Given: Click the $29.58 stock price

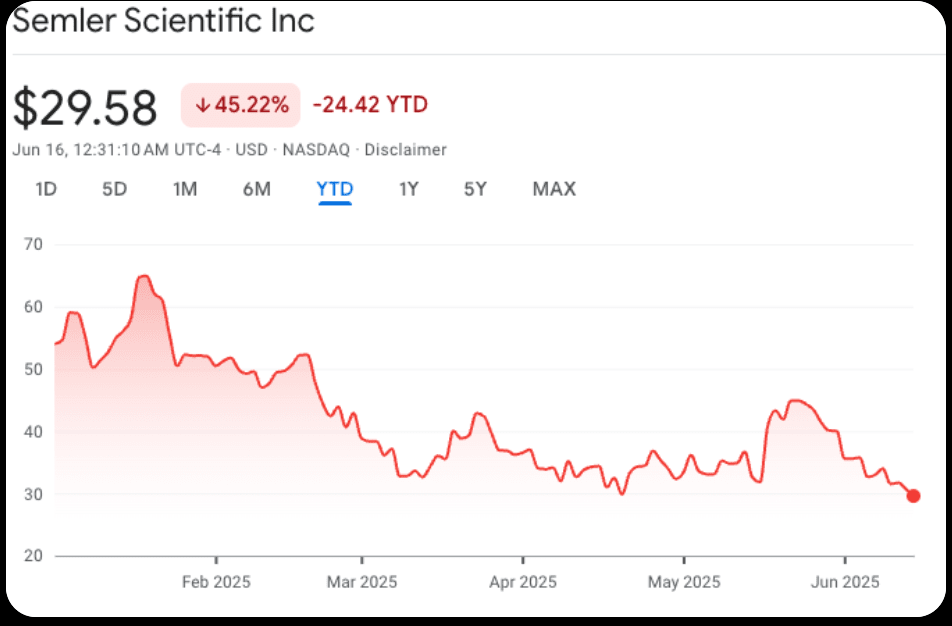Looking at the screenshot, I should click(86, 108).
